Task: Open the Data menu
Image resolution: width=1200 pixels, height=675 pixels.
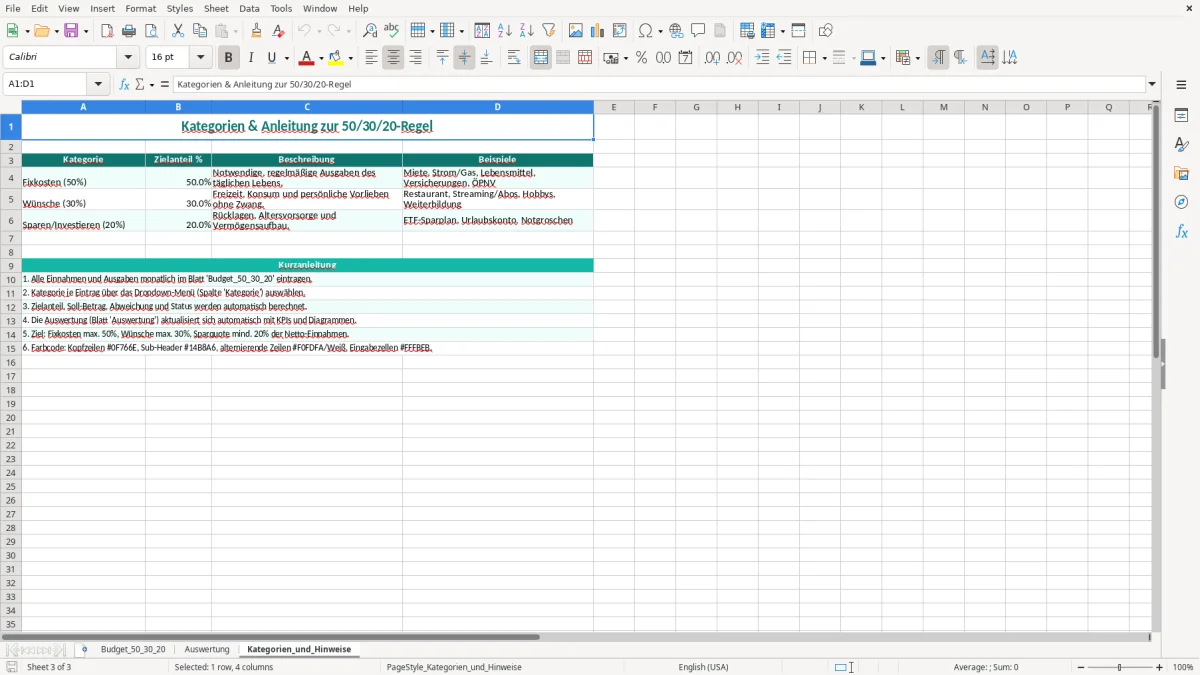Action: tap(249, 8)
